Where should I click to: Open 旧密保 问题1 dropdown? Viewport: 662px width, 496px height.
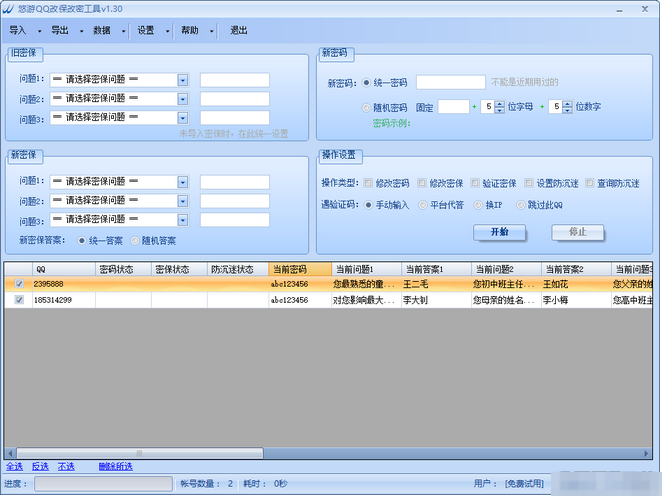[x=183, y=80]
